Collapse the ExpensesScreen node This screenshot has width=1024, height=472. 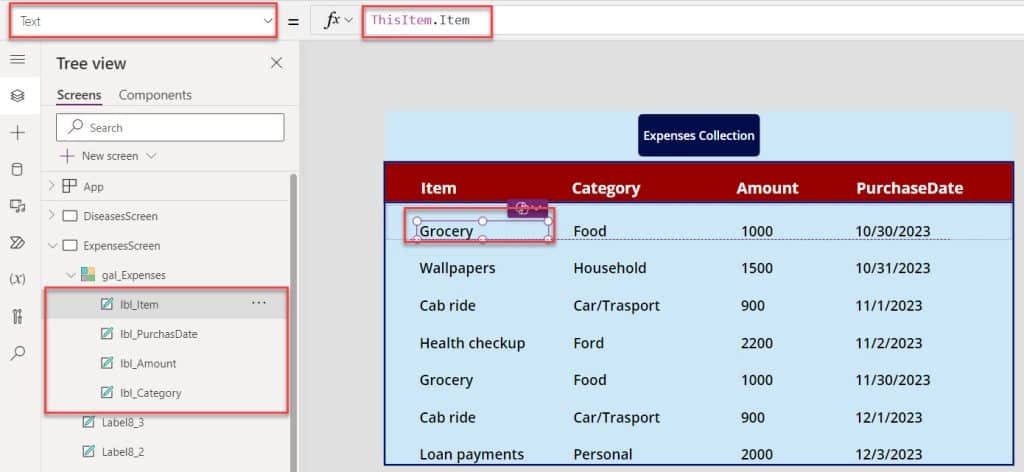pos(52,245)
